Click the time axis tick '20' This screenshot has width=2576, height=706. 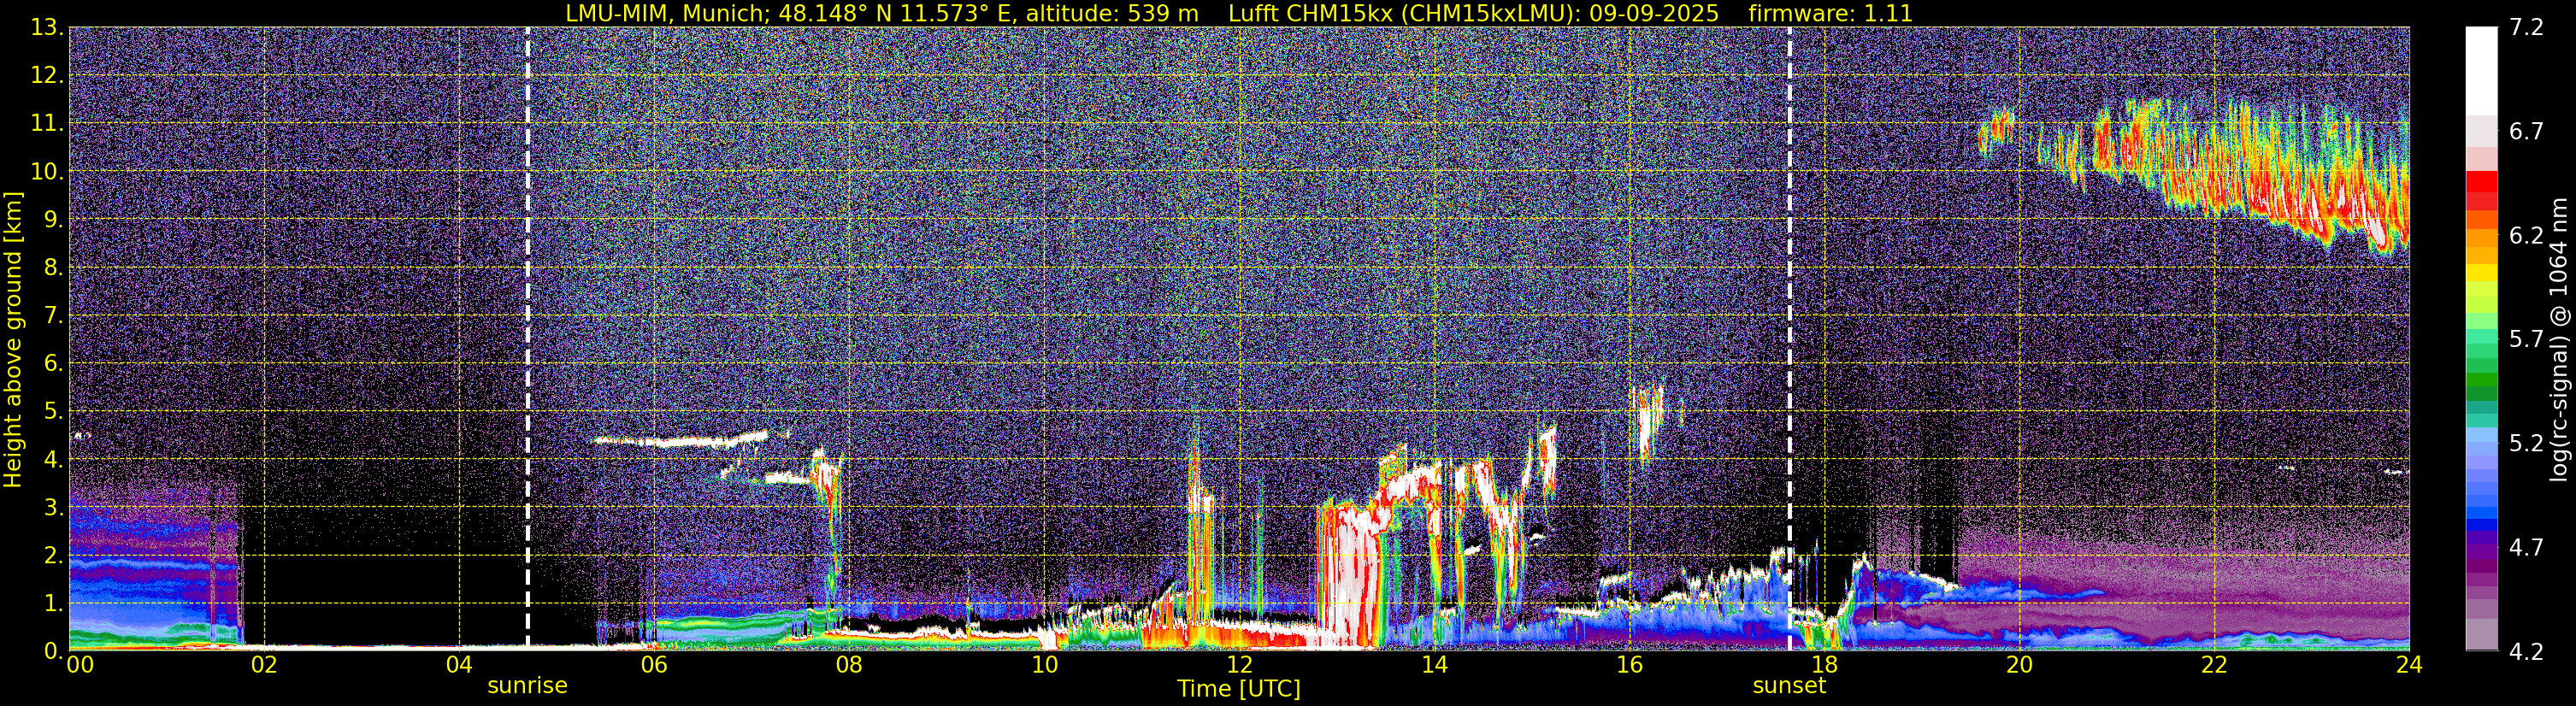pos(2019,665)
